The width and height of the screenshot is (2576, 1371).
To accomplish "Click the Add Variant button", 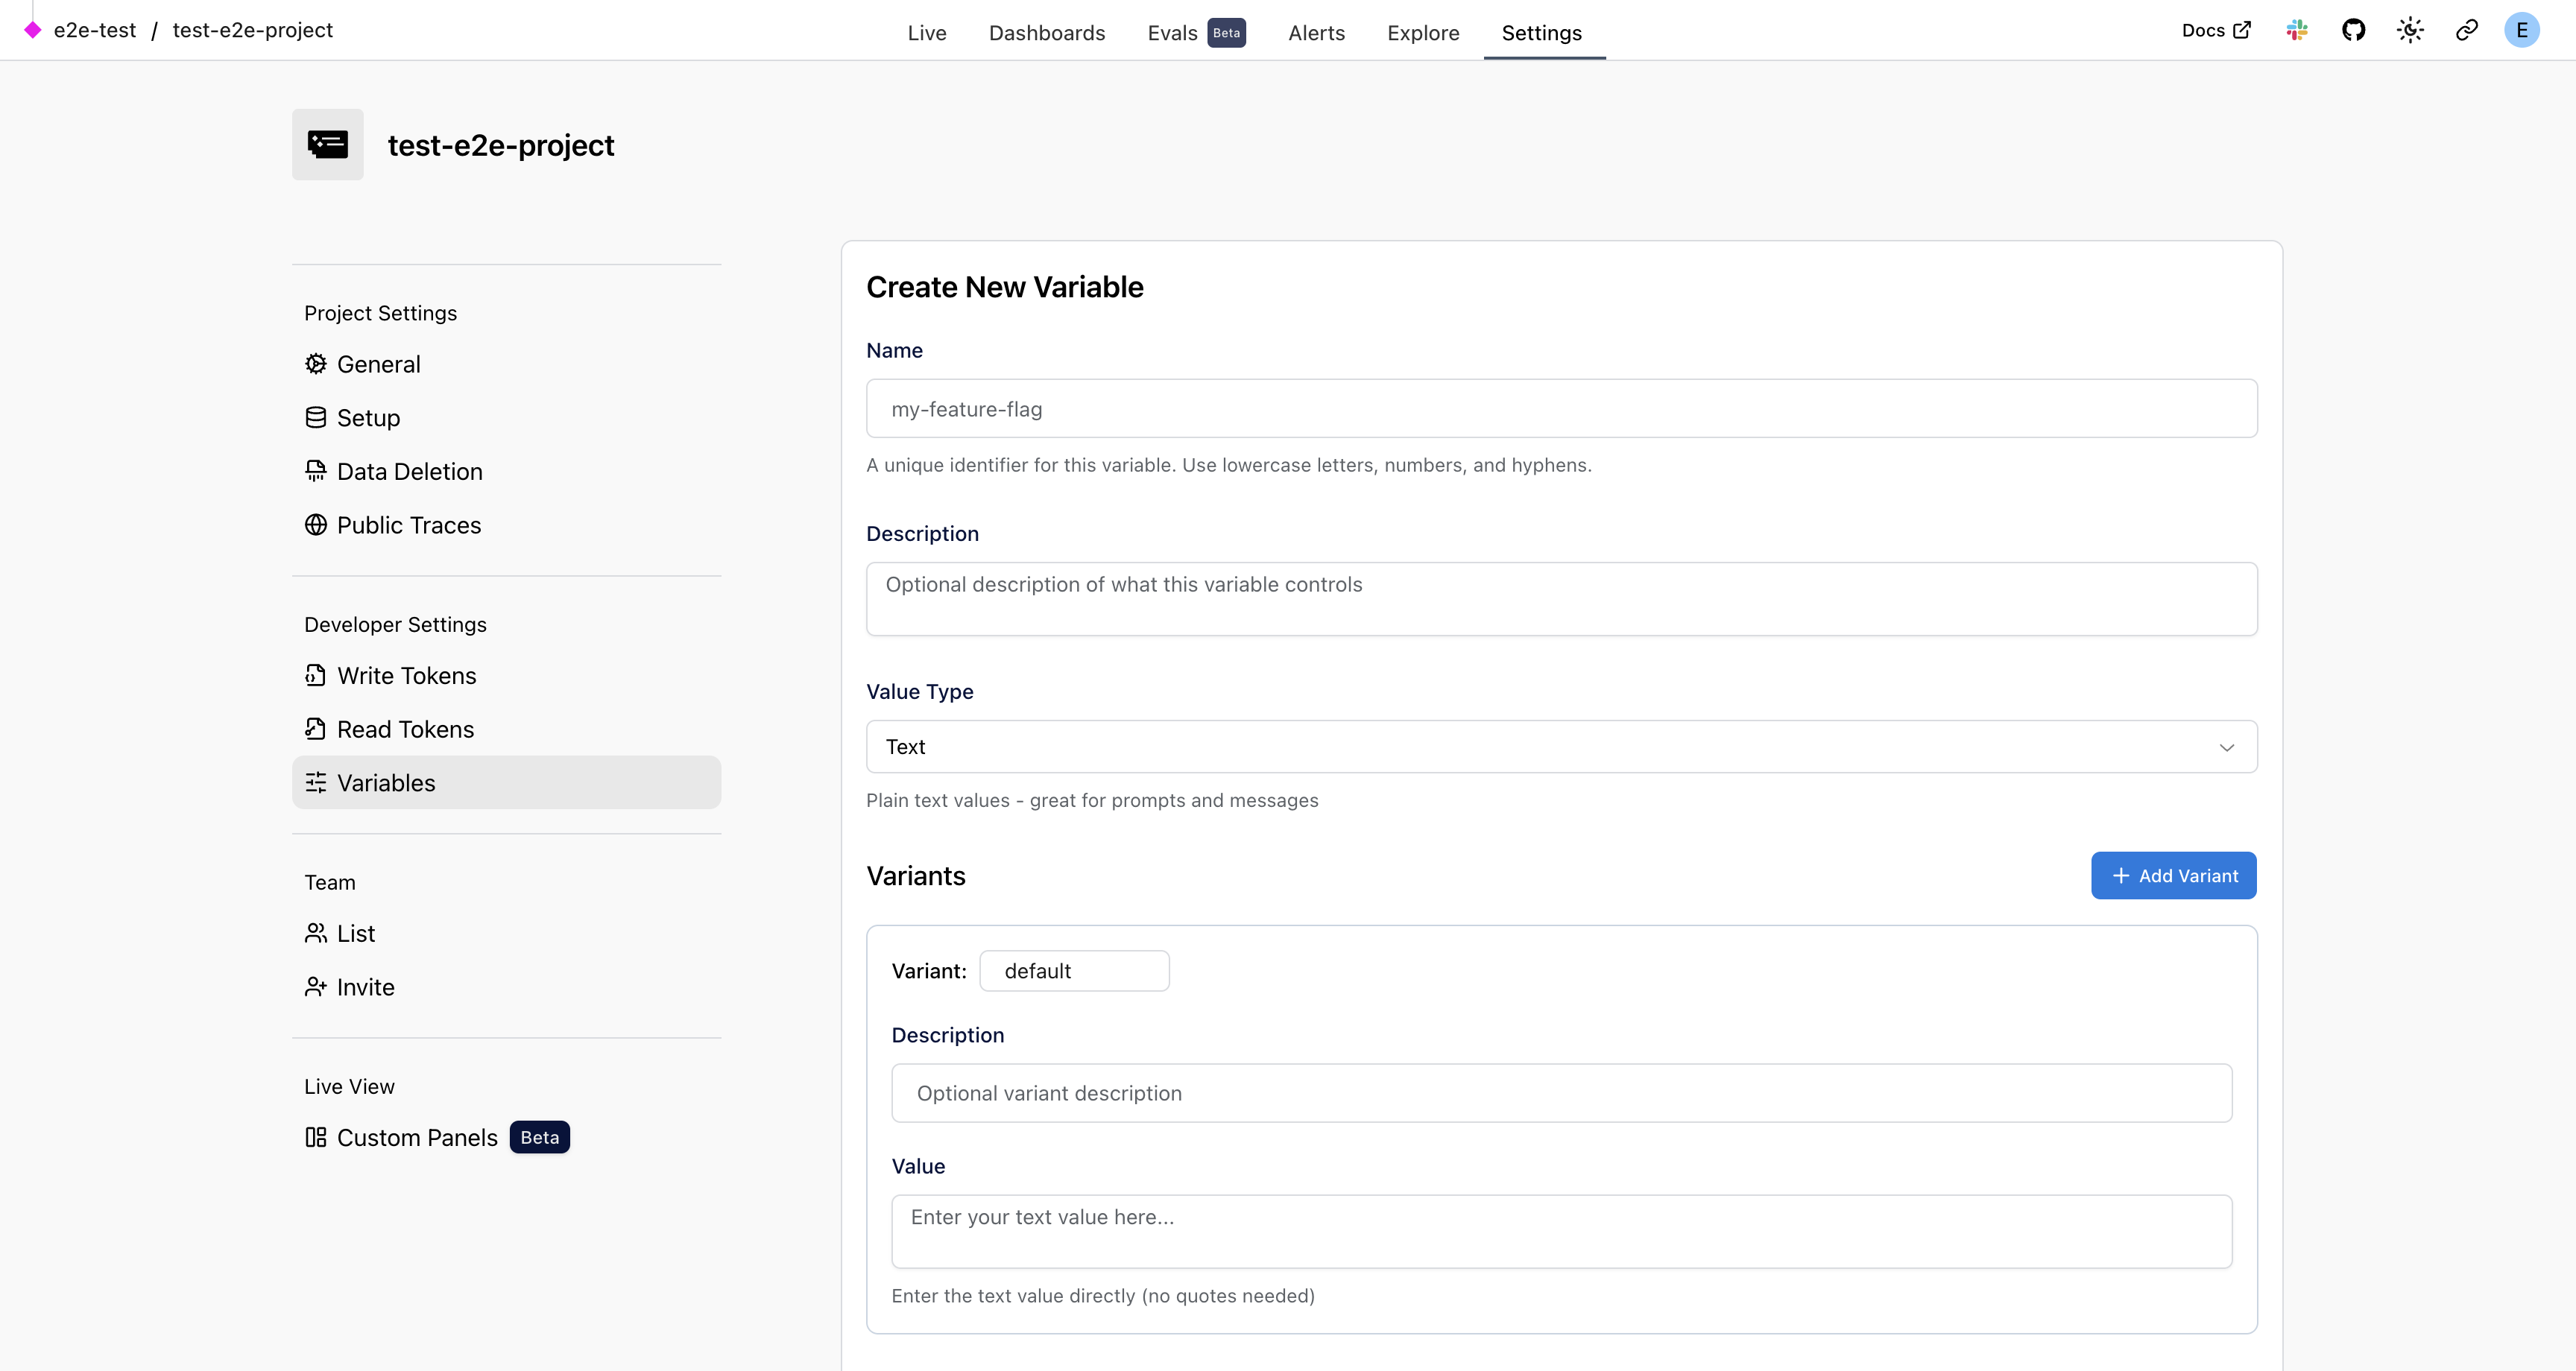I will [2173, 876].
